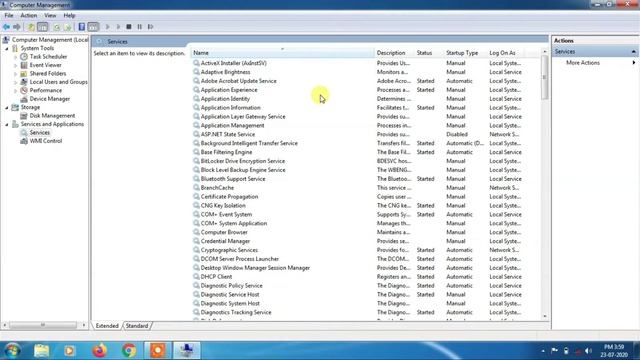Click the Event Viewer icon in tree
This screenshot has height=360, width=640.
point(24,65)
